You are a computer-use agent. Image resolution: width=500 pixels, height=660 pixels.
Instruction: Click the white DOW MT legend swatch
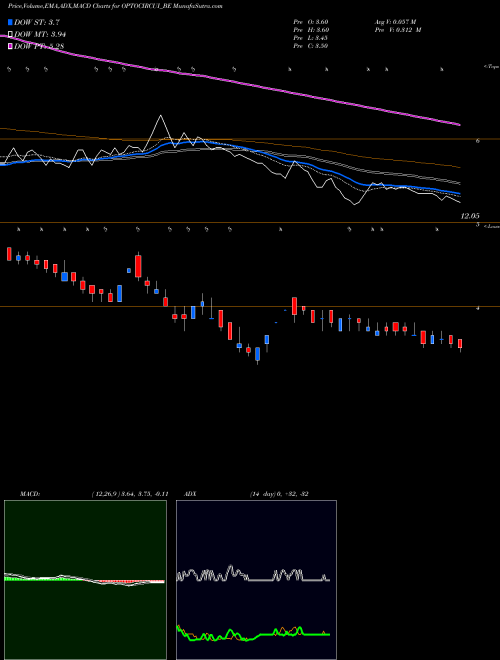tap(10, 35)
